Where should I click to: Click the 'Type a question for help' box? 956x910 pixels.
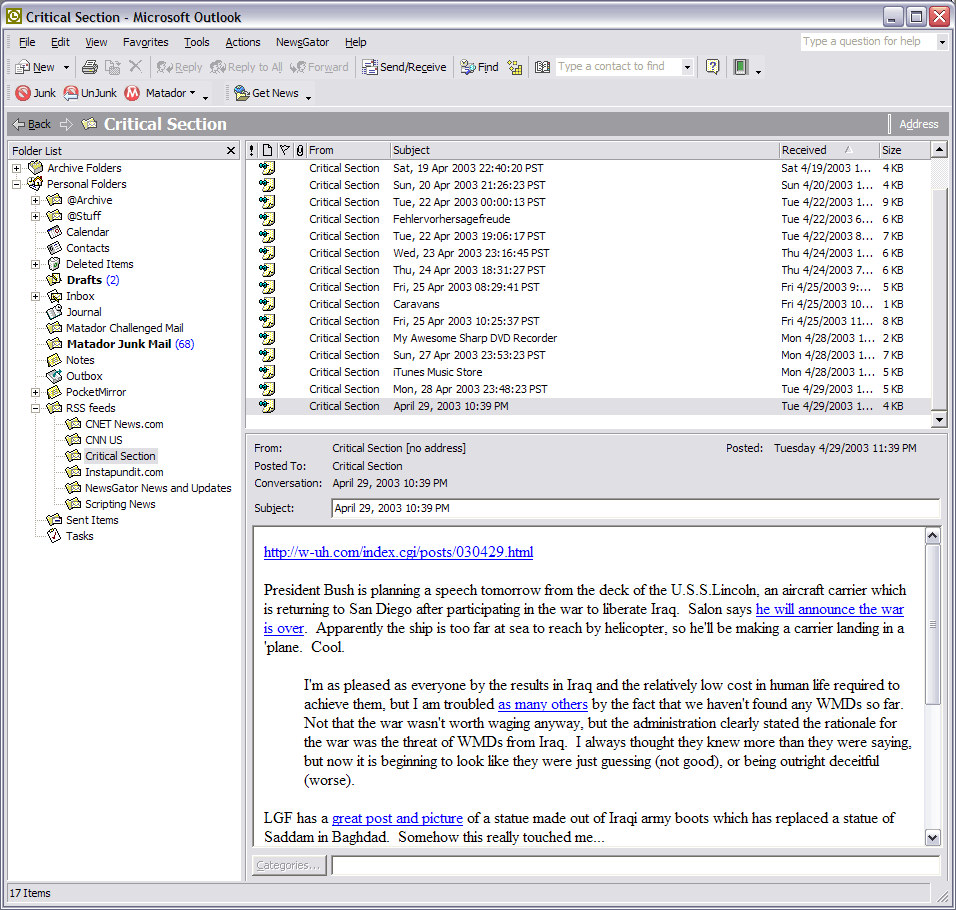868,41
